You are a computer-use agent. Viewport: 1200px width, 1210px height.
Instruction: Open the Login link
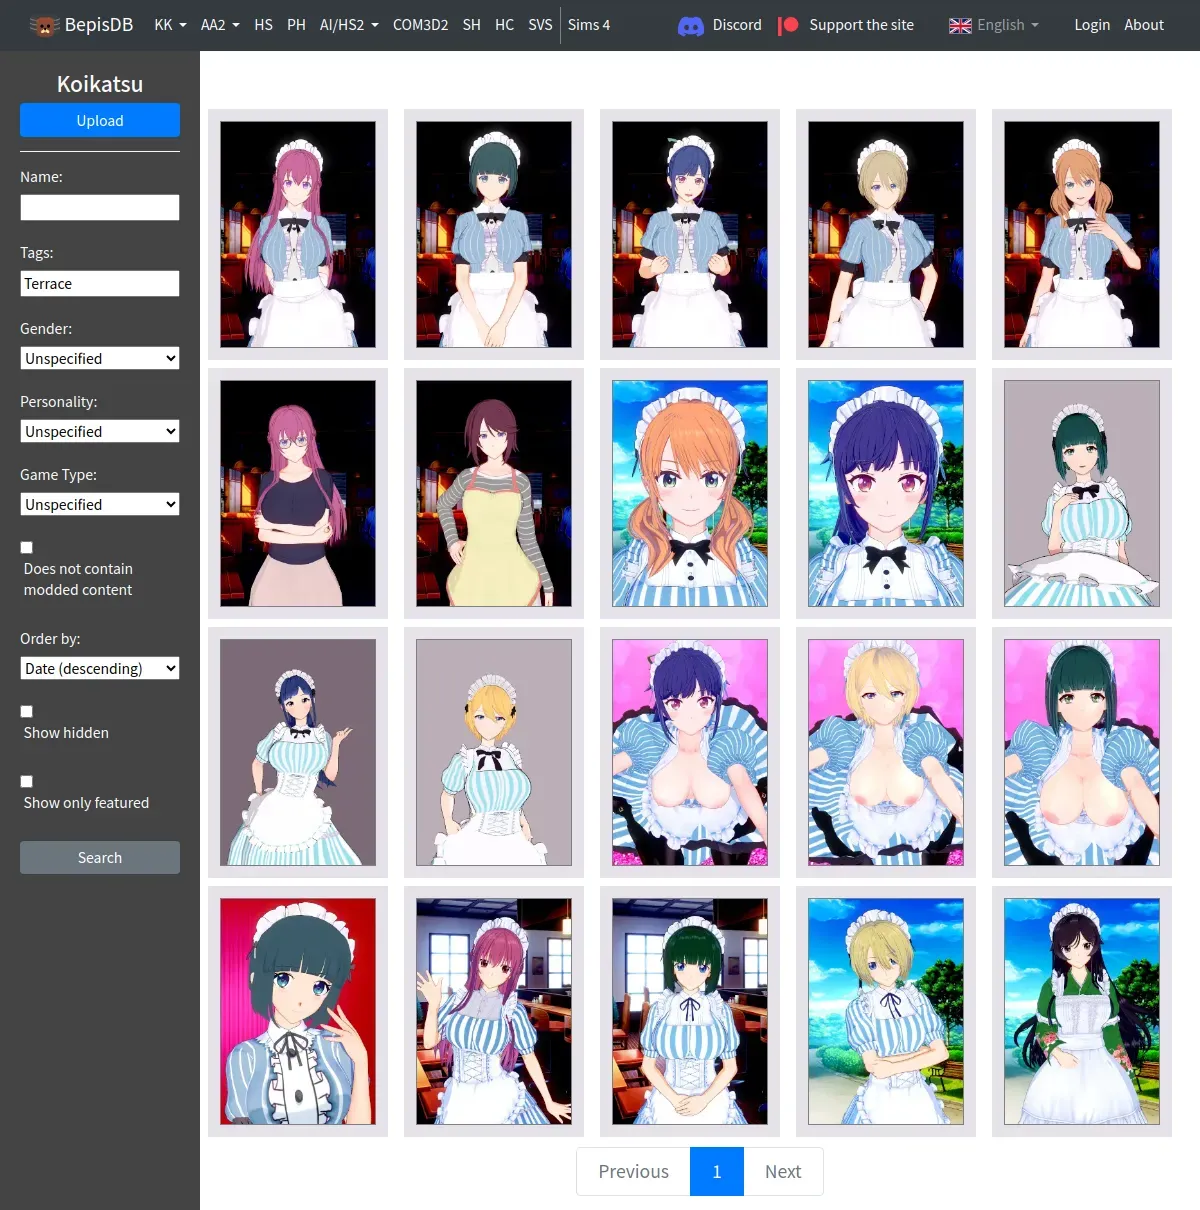[x=1092, y=25]
